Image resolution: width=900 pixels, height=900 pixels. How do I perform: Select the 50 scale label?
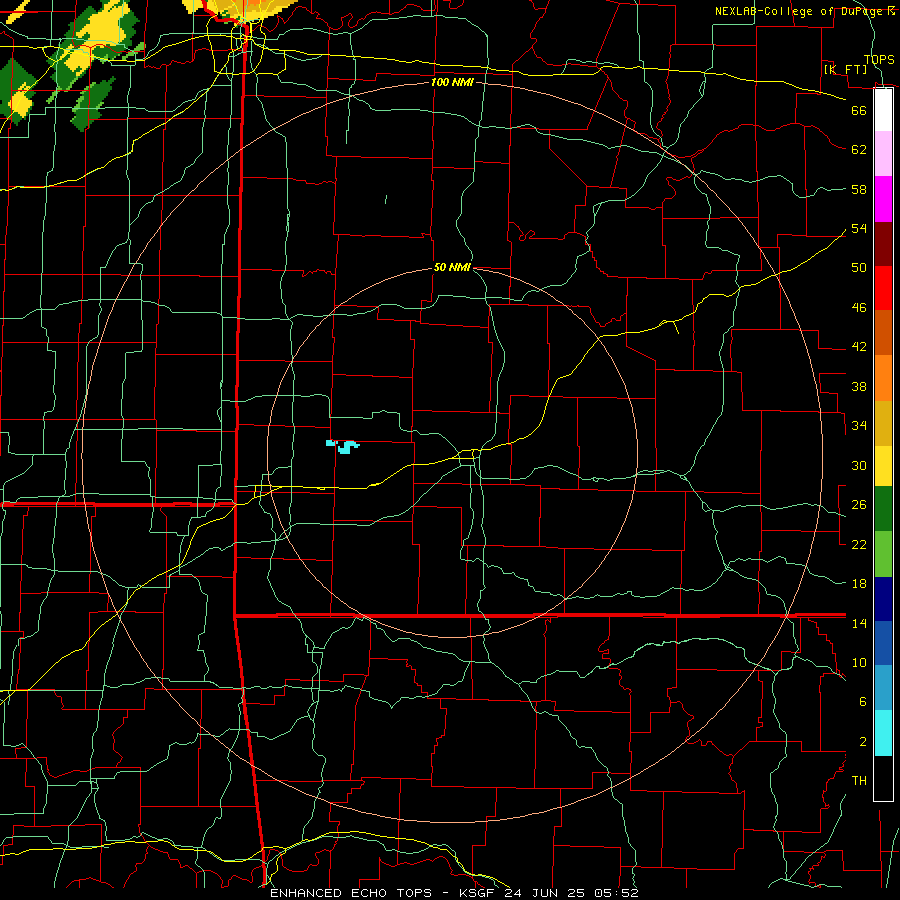coord(859,267)
